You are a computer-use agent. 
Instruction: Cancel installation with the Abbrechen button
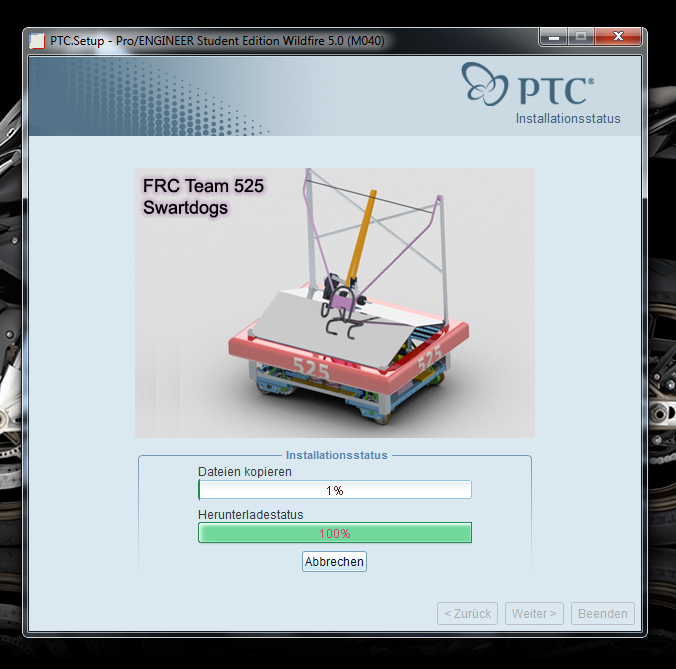click(334, 562)
